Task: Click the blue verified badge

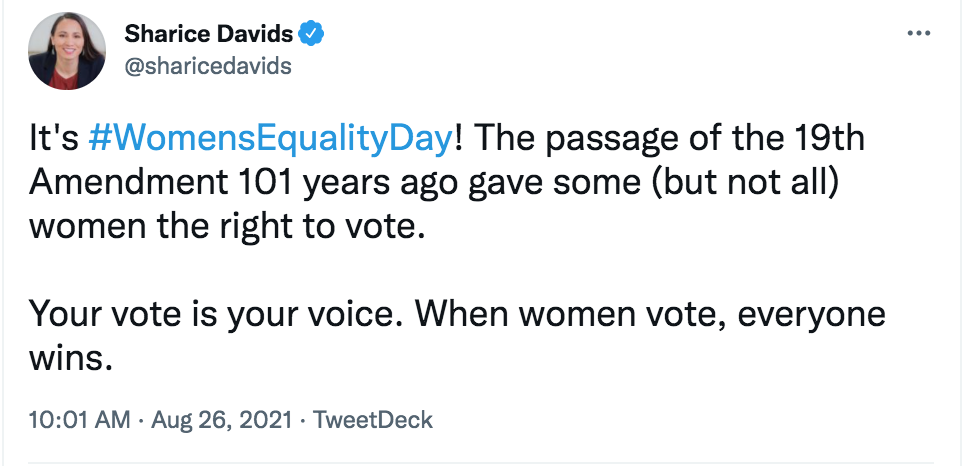Action: coord(312,35)
